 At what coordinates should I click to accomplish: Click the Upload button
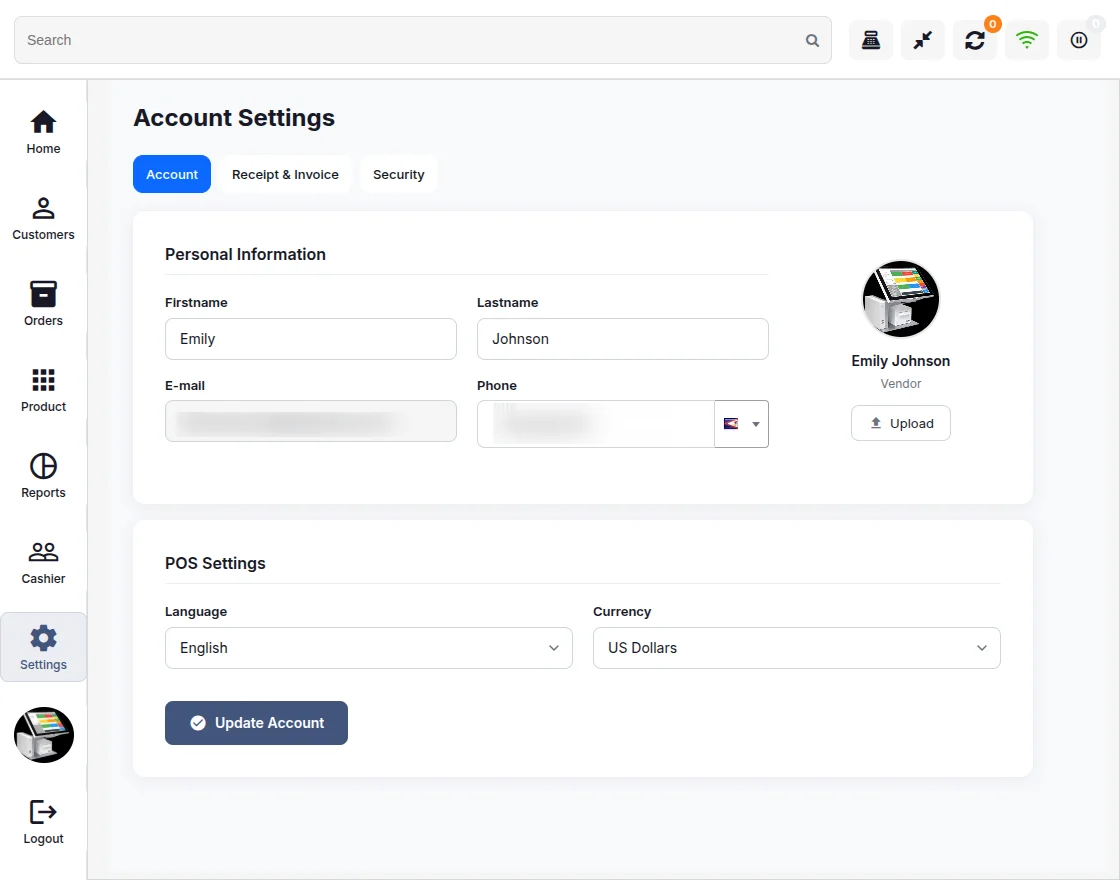tap(900, 423)
